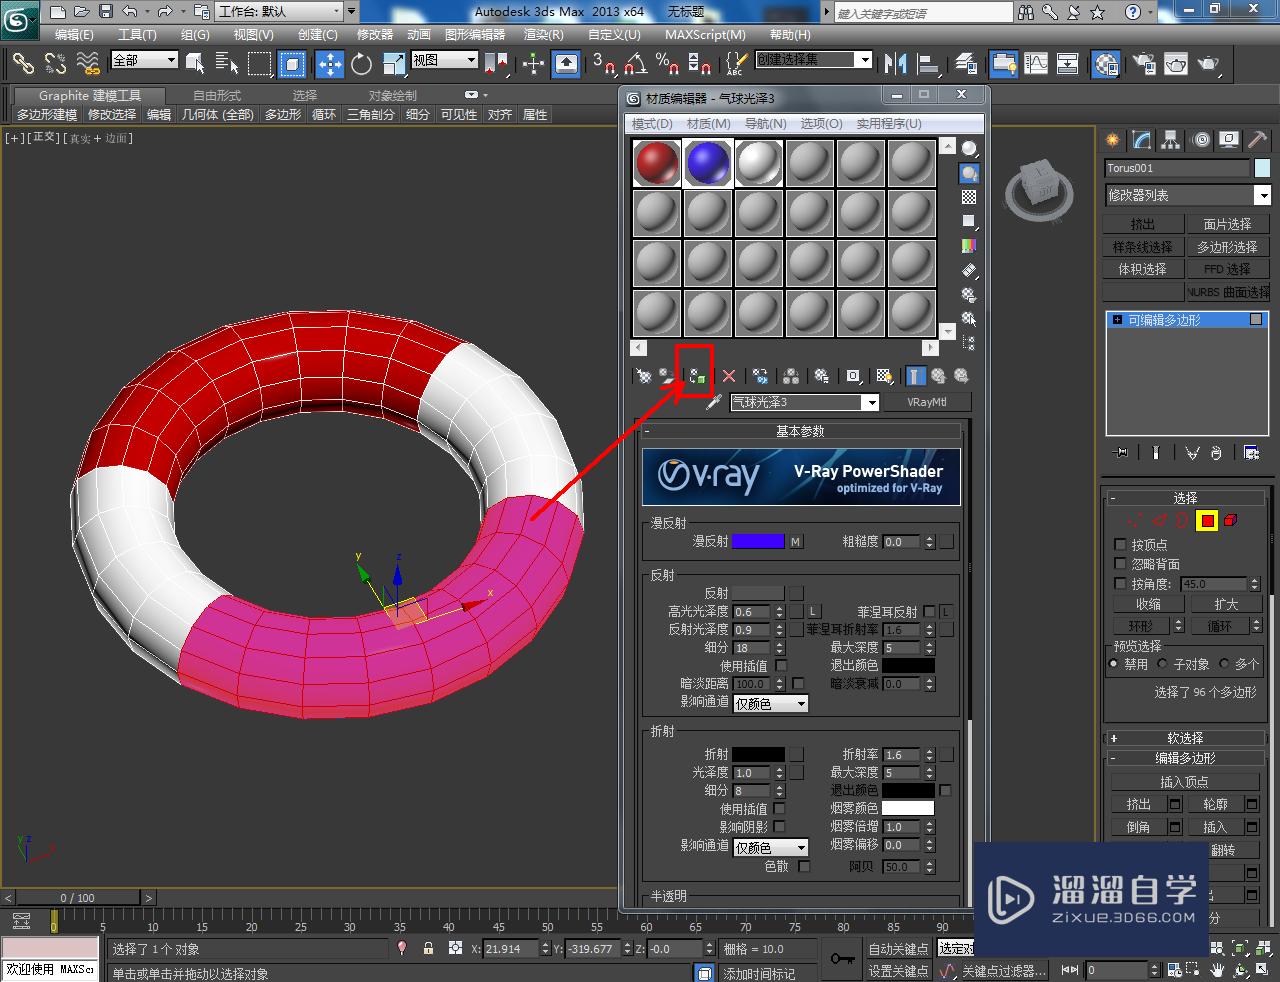
Task: Click VRayMtl material type button
Action: [x=926, y=402]
